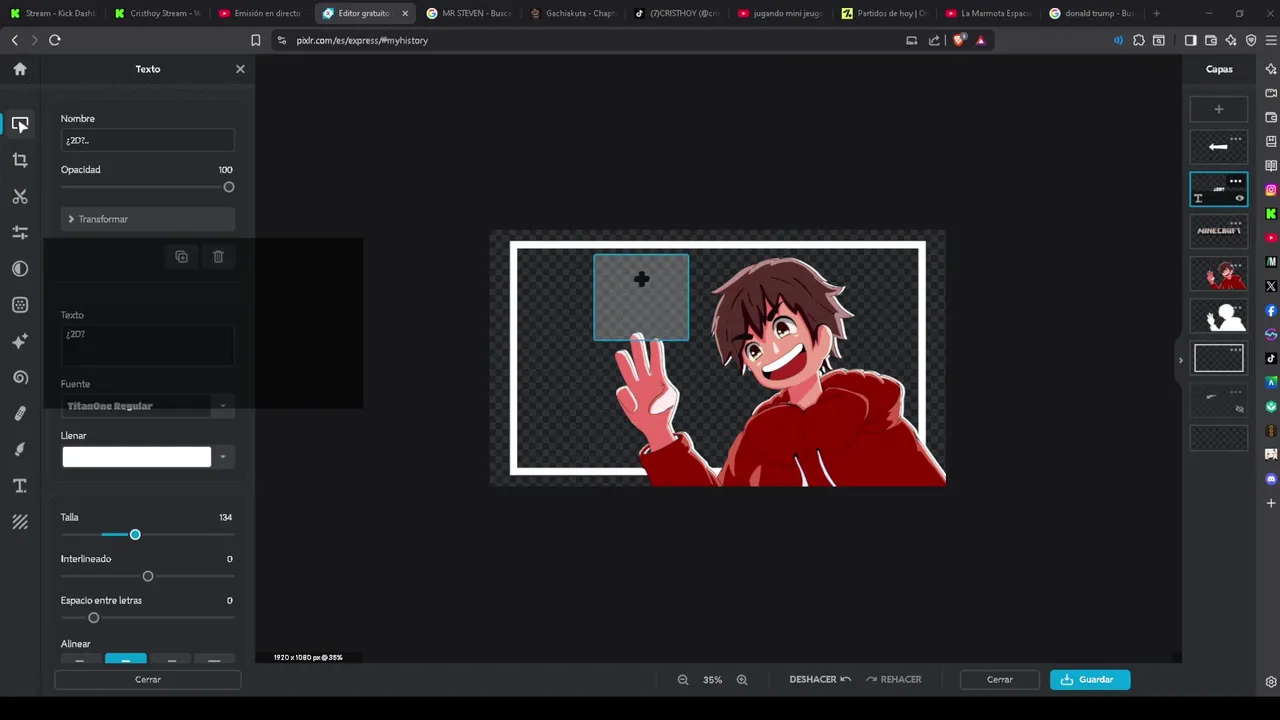Screen dimensions: 1280x720
Task: Go to Pixlr home via house icon
Action: 20,69
